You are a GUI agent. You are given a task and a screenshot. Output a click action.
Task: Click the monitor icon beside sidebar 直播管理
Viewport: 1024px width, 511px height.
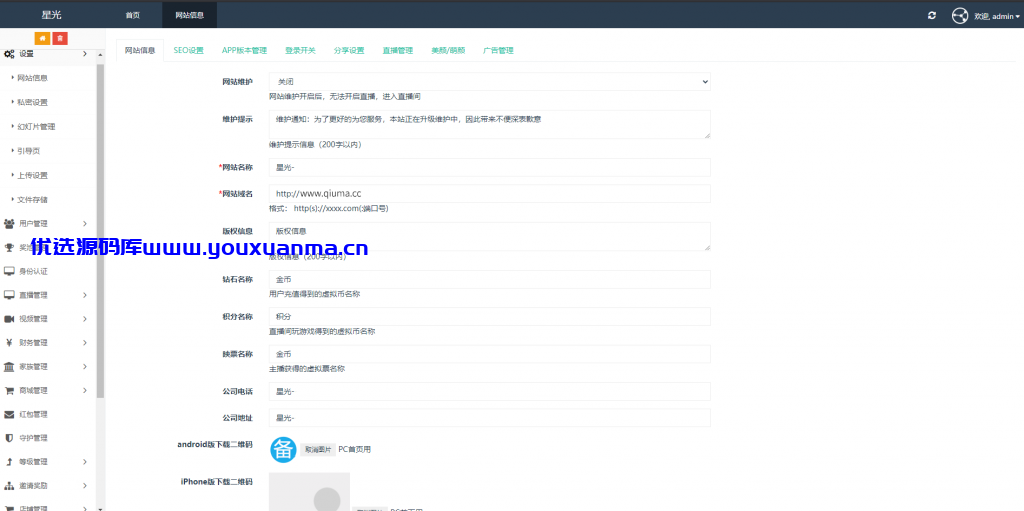tap(9, 295)
